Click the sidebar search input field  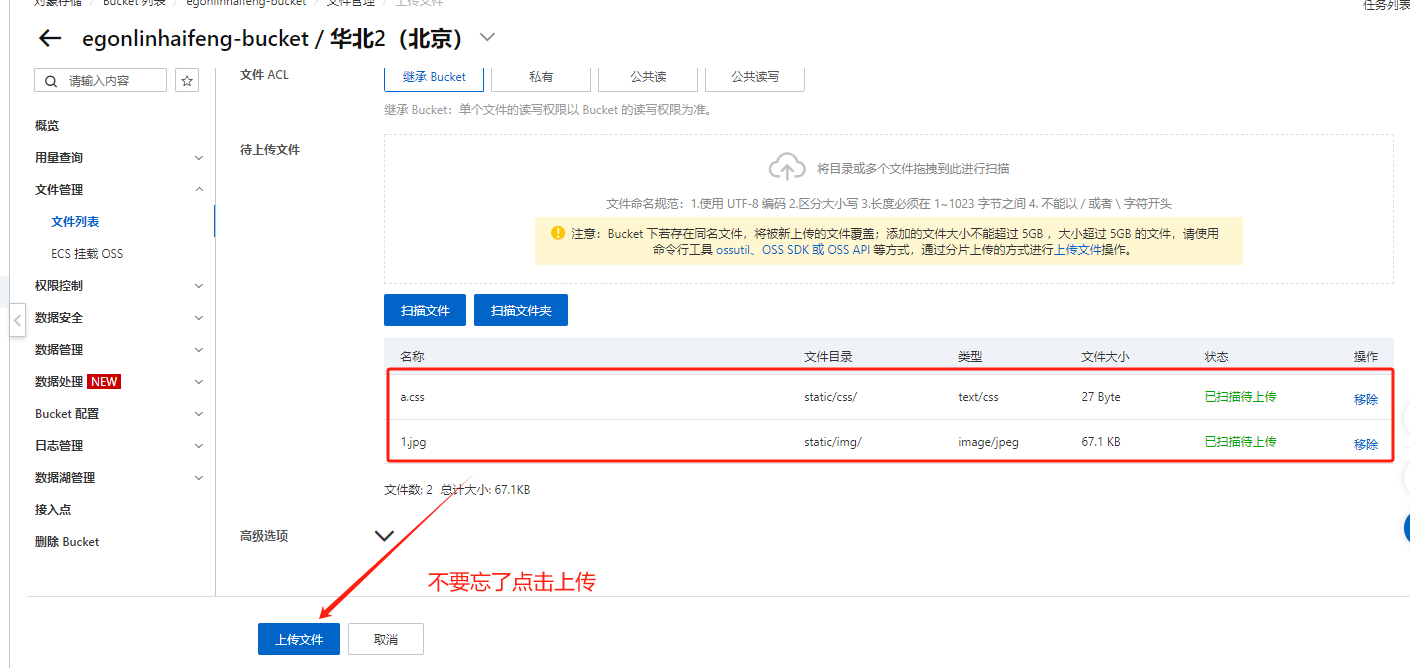112,81
